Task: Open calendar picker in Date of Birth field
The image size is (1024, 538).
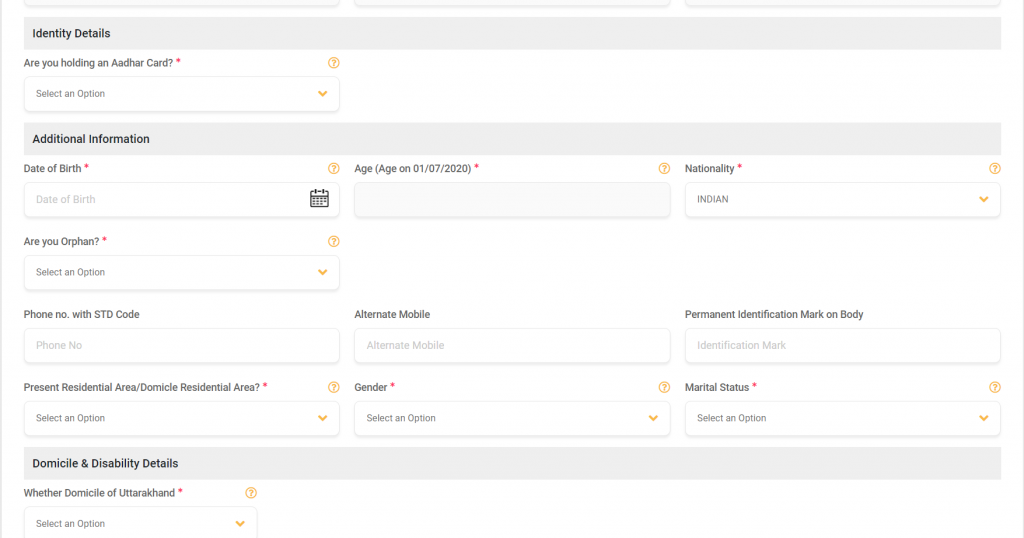Action: point(319,198)
